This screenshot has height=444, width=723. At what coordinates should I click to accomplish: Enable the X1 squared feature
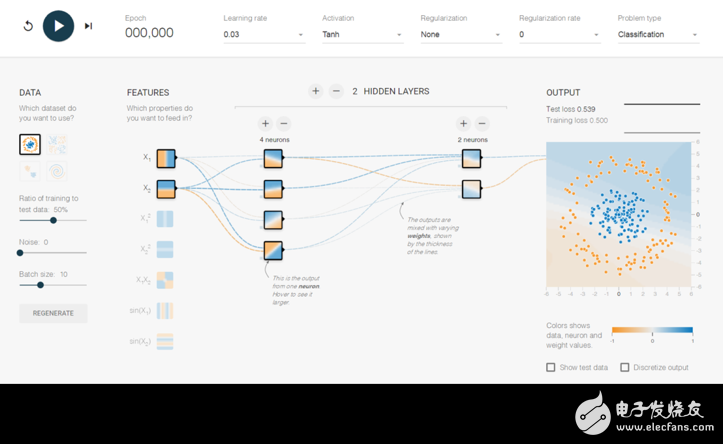pos(165,219)
